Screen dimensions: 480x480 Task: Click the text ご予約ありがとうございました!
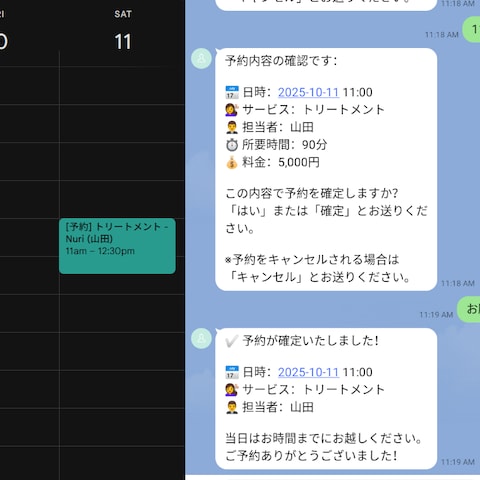tap(311, 456)
